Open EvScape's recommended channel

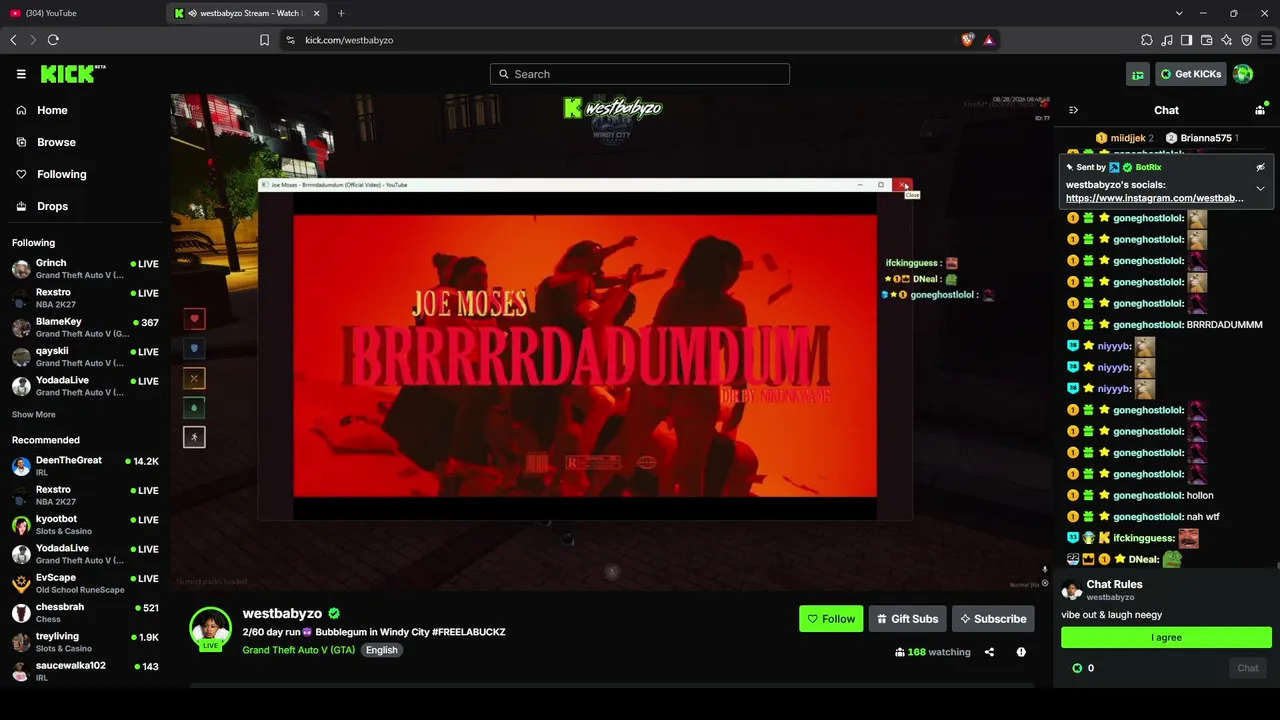[x=84, y=584]
